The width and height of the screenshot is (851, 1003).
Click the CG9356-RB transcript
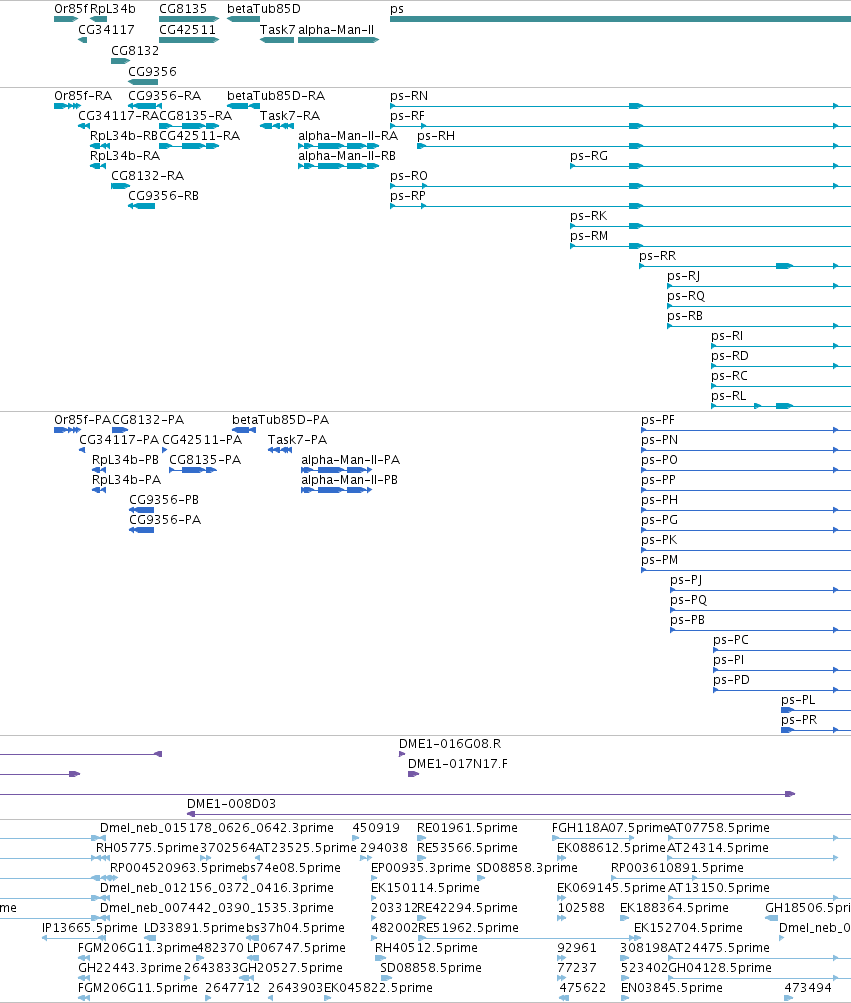point(141,206)
